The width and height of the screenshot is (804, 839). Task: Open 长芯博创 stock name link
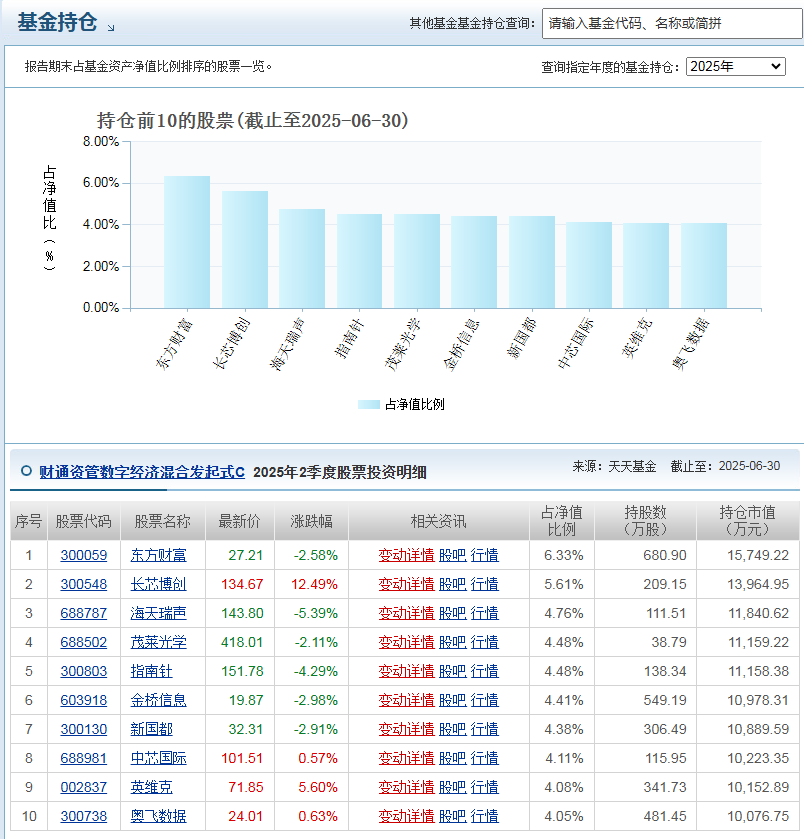tap(158, 584)
